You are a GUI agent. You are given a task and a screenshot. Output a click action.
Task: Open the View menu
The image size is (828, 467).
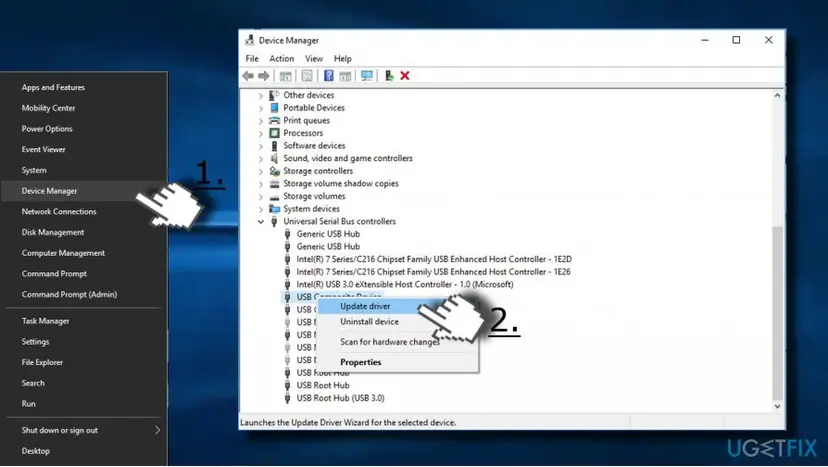(314, 59)
